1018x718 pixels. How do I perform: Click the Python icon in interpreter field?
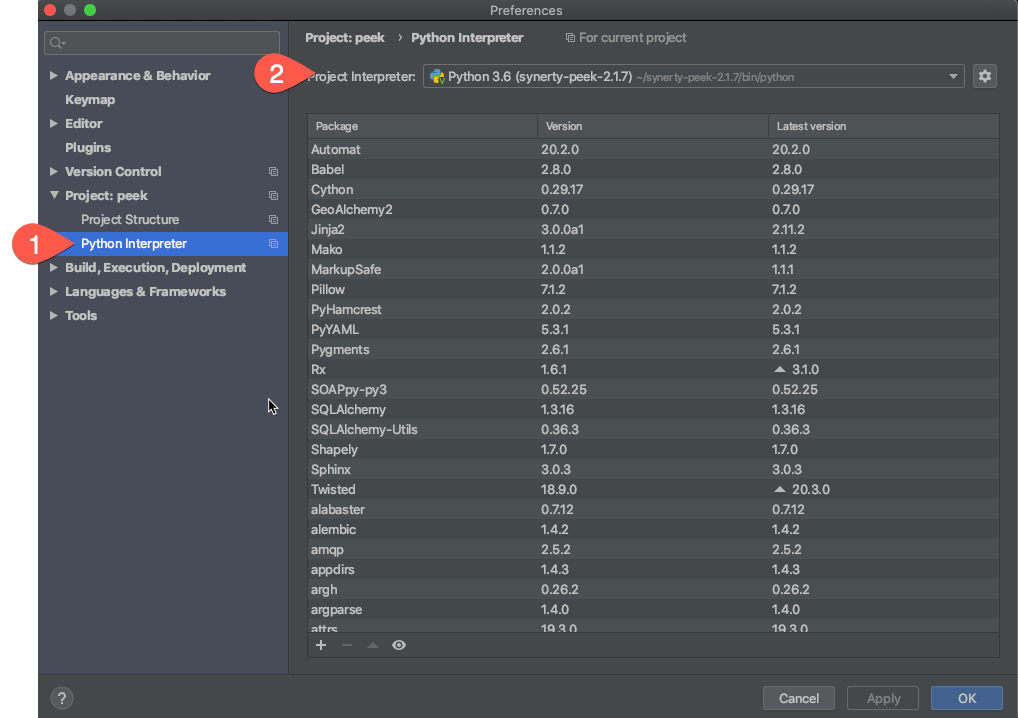click(x=437, y=77)
